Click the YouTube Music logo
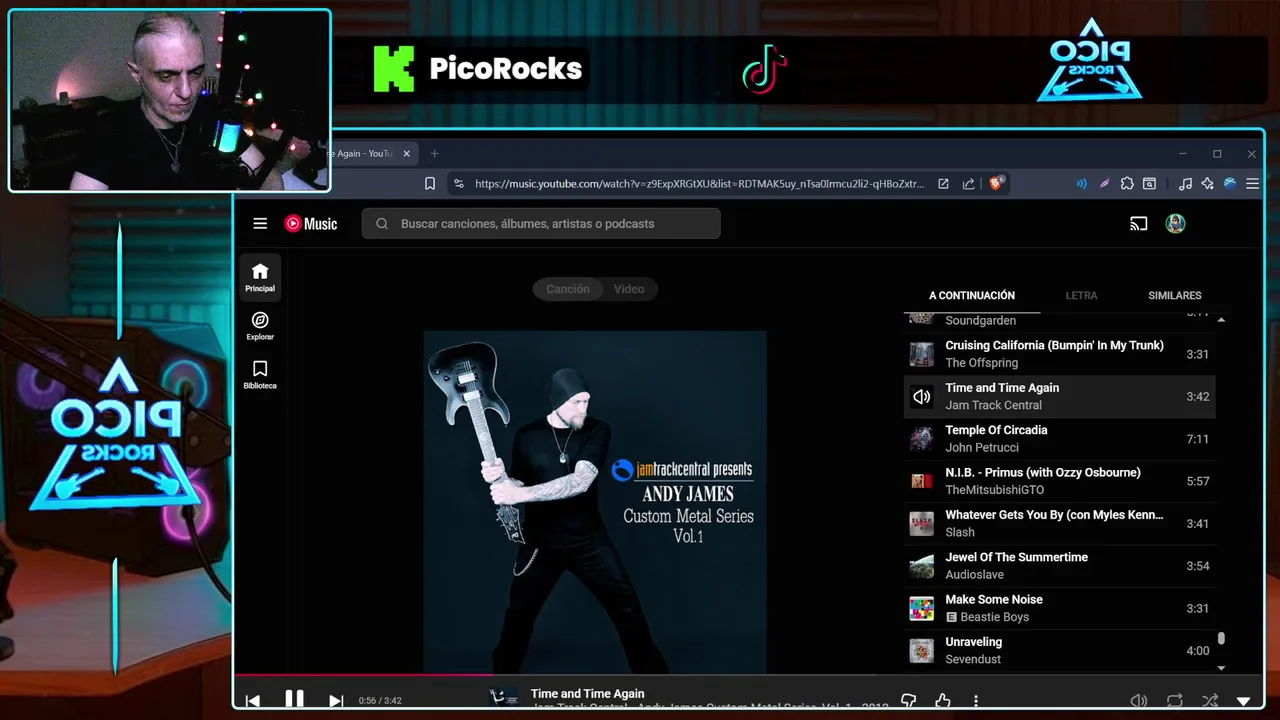 point(311,224)
